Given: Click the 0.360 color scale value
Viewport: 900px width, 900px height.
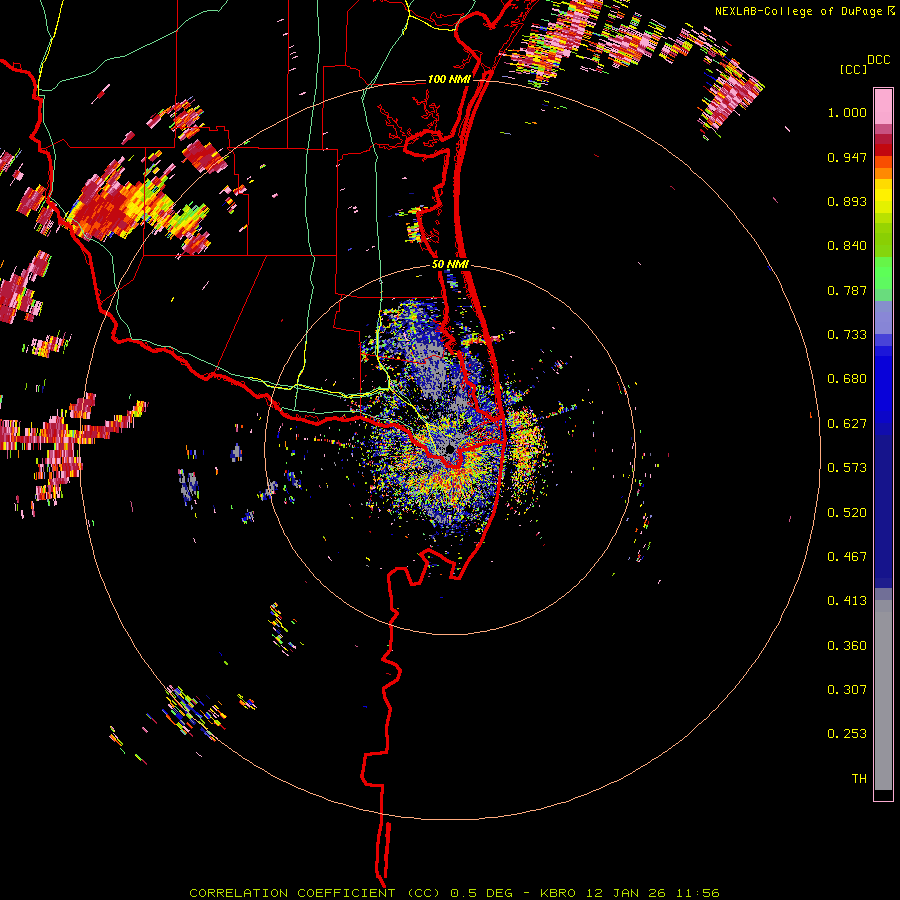Looking at the screenshot, I should (847, 646).
